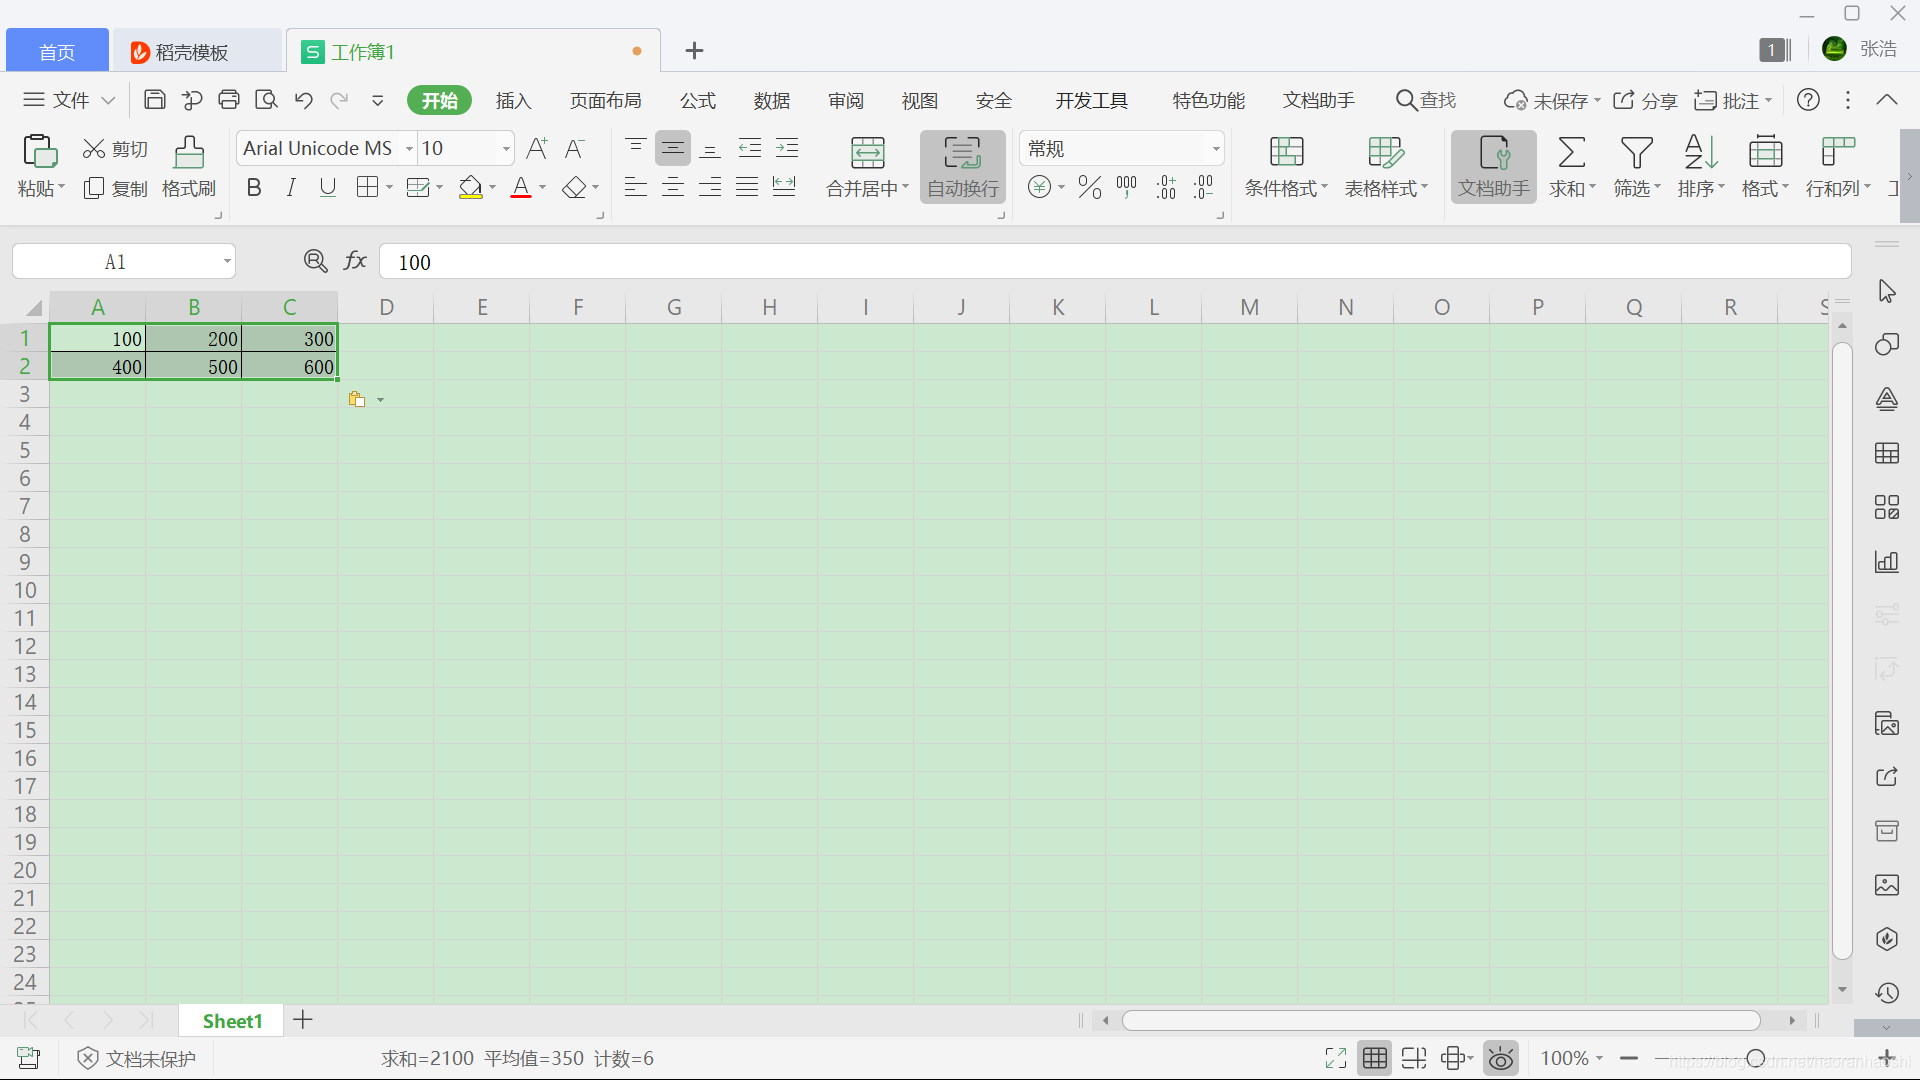Toggle italic formatting

291,187
